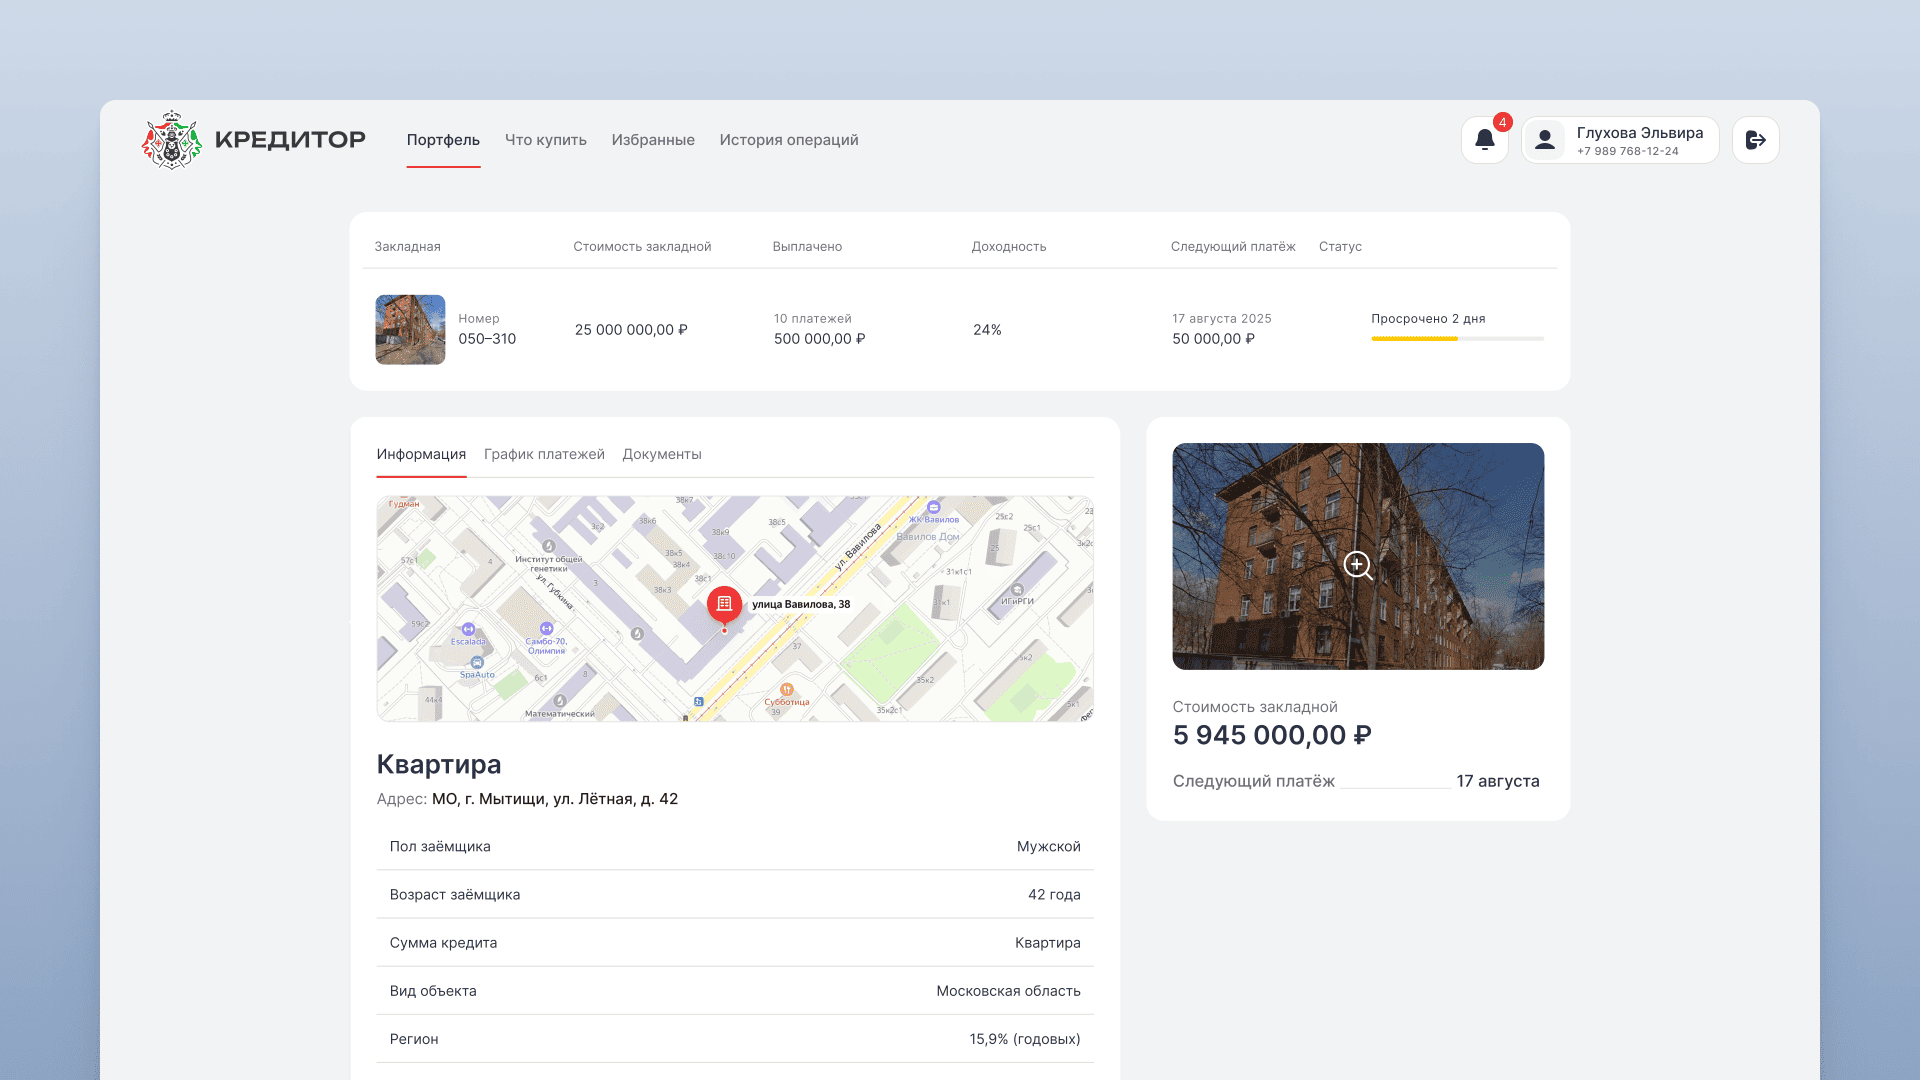Viewport: 1920px width, 1080px height.
Task: Go to Что купить section
Action: [x=545, y=140]
